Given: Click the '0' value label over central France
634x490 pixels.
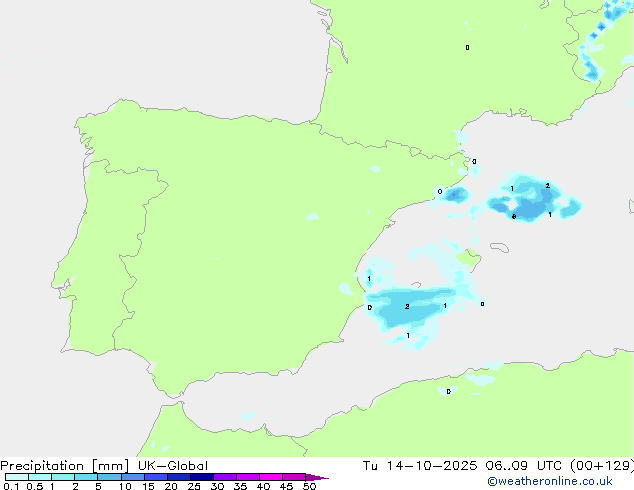Looking at the screenshot, I should pos(467,48).
